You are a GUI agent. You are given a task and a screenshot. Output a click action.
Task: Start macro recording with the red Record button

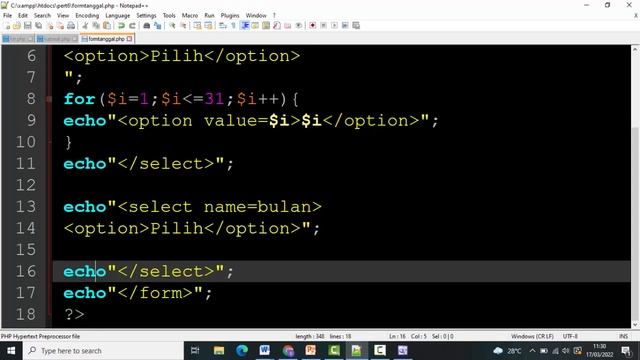[313, 25]
